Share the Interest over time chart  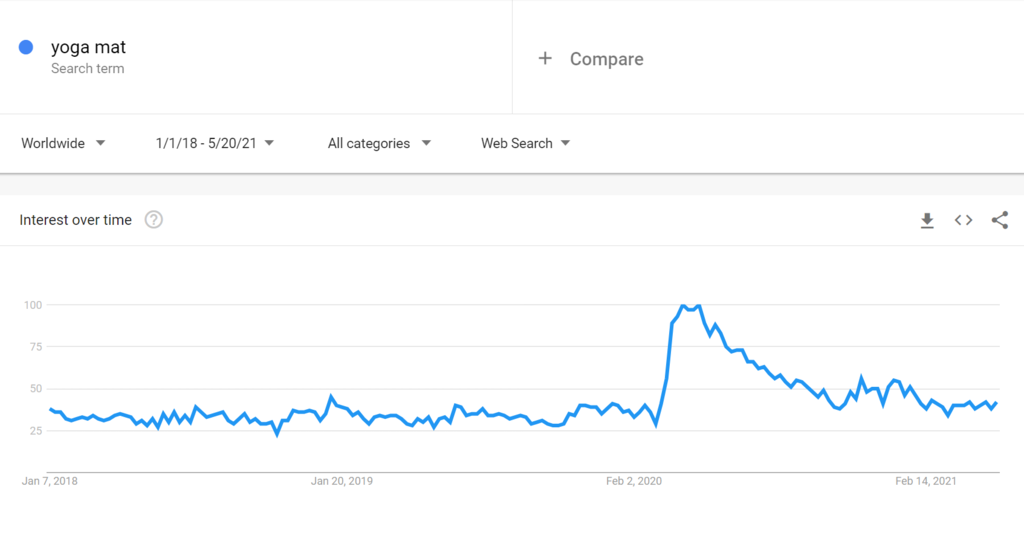999,220
